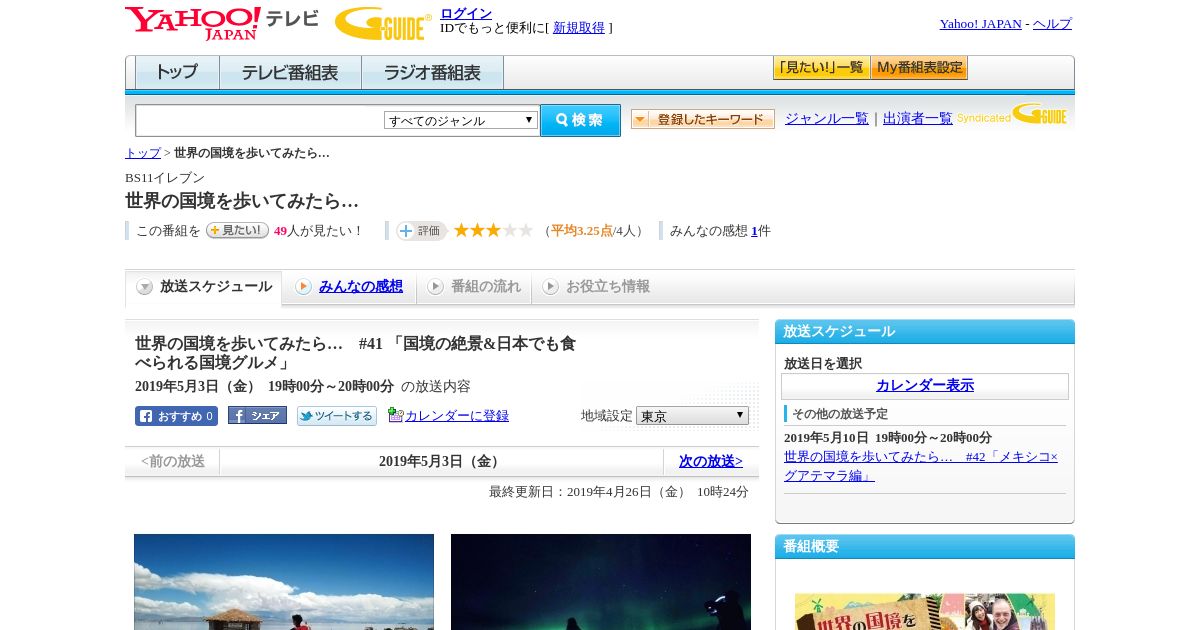Click the 評価 plus rating button
Image resolution: width=1200 pixels, height=630 pixels.
coord(421,231)
